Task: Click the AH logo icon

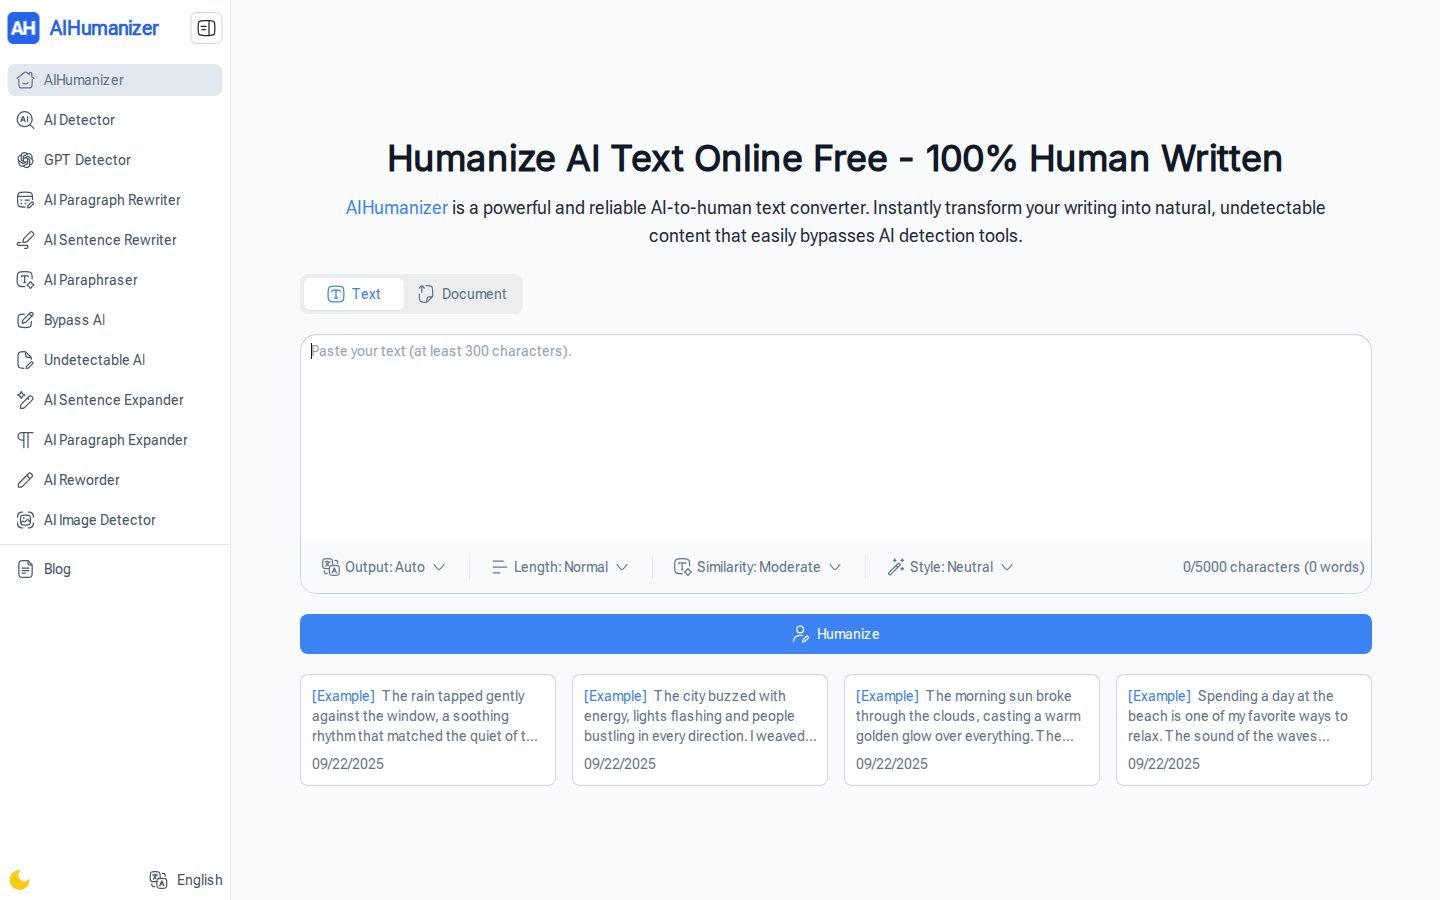Action: click(23, 28)
